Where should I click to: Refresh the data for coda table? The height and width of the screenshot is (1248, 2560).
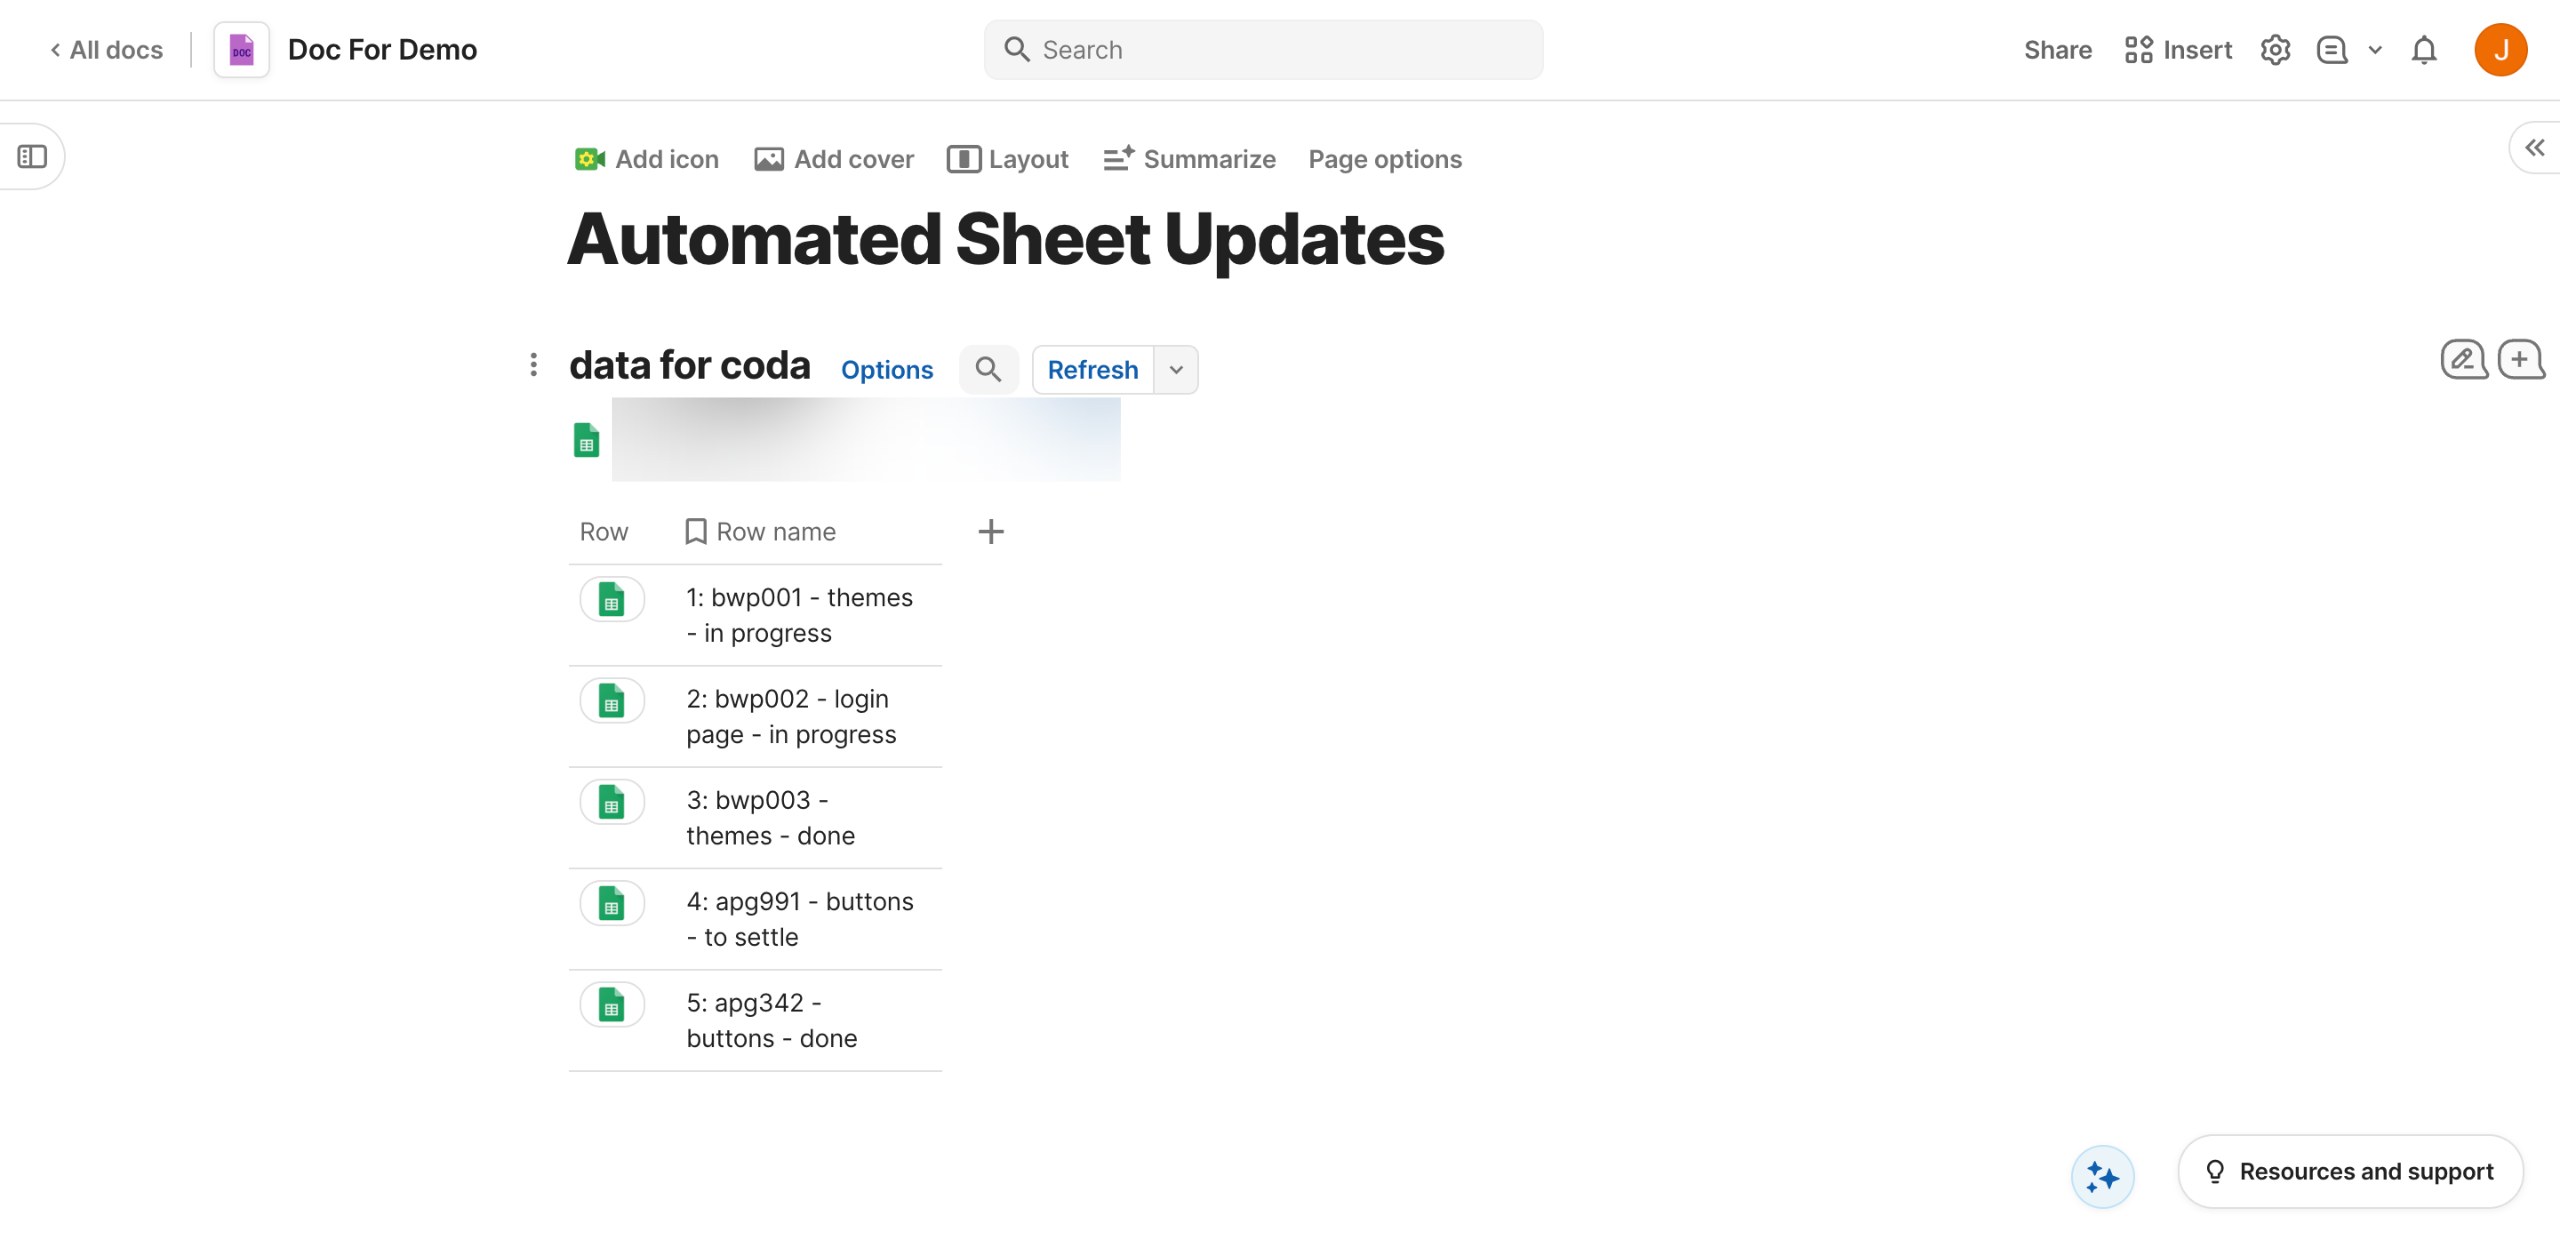click(1092, 370)
